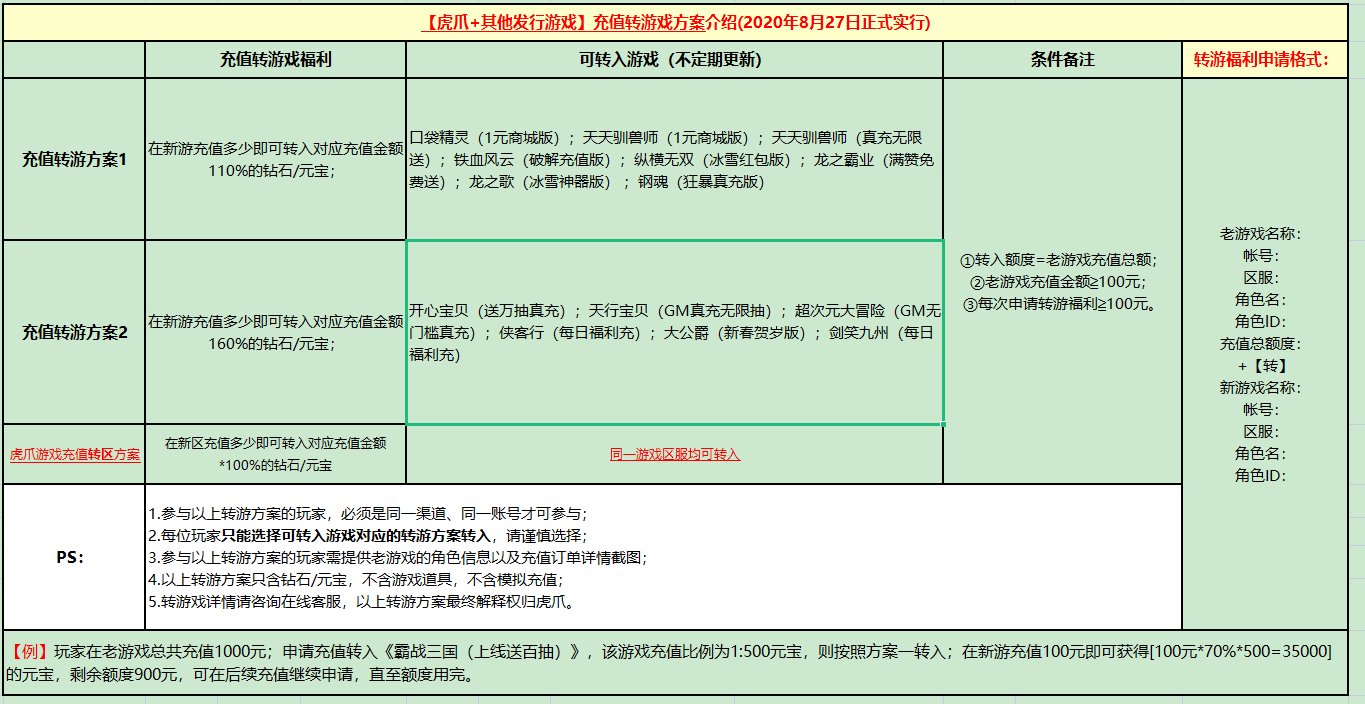
Task: Select the games cell starting with 口袋精灵
Action: point(674,159)
